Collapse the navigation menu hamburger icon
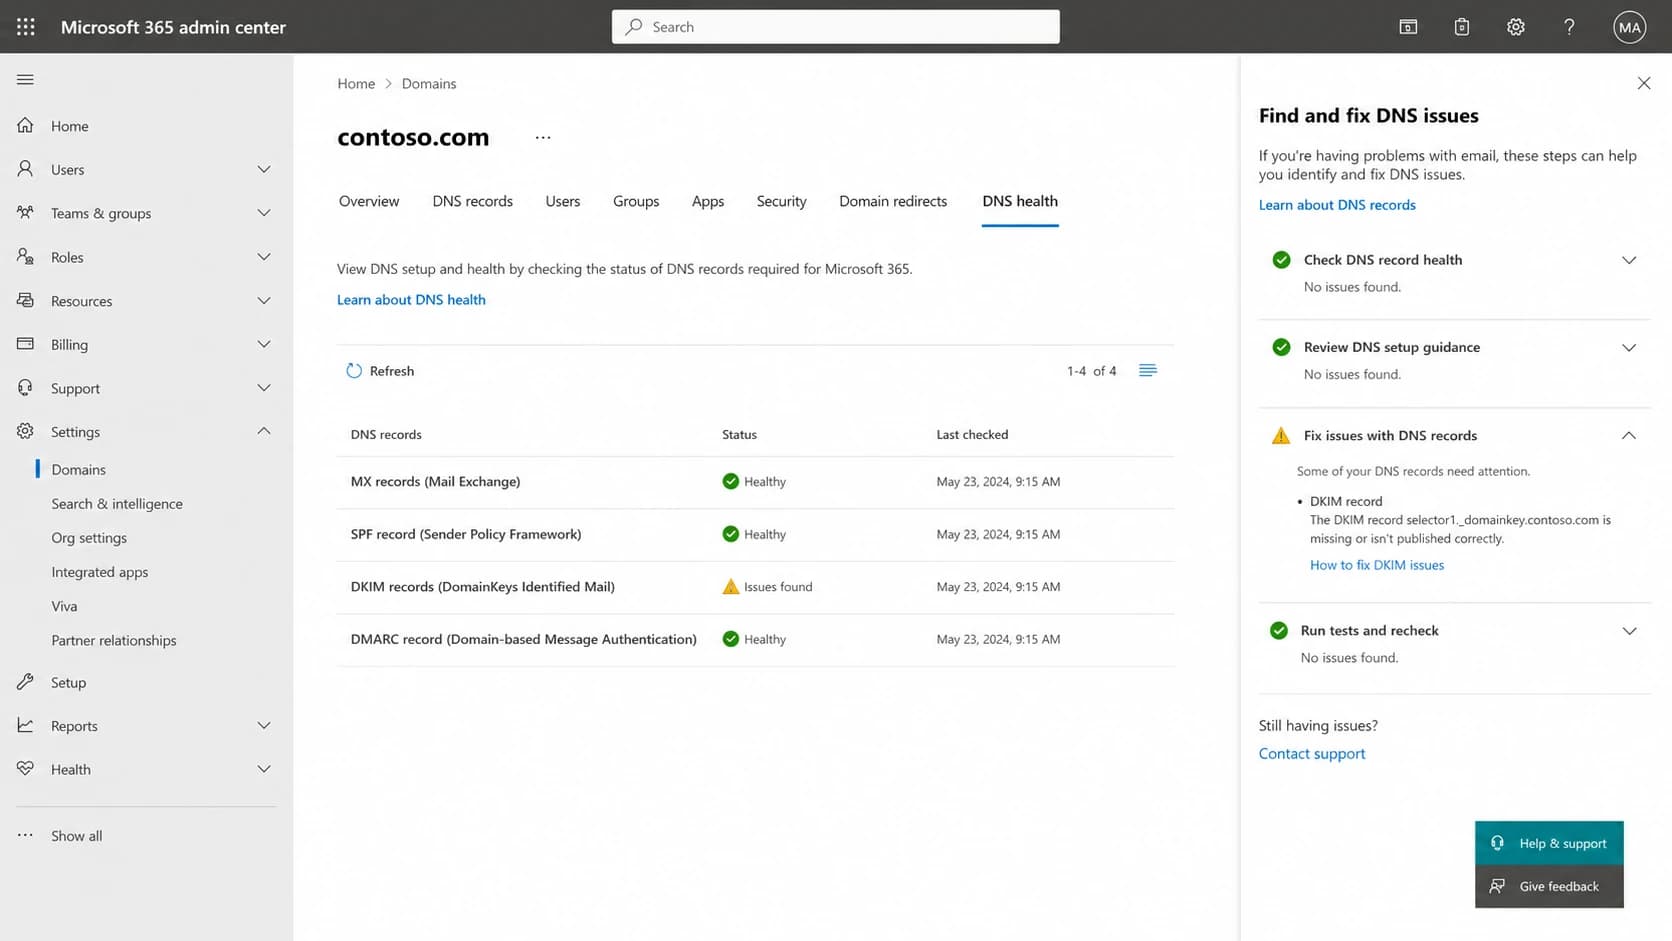Image resolution: width=1672 pixels, height=941 pixels. pos(25,80)
